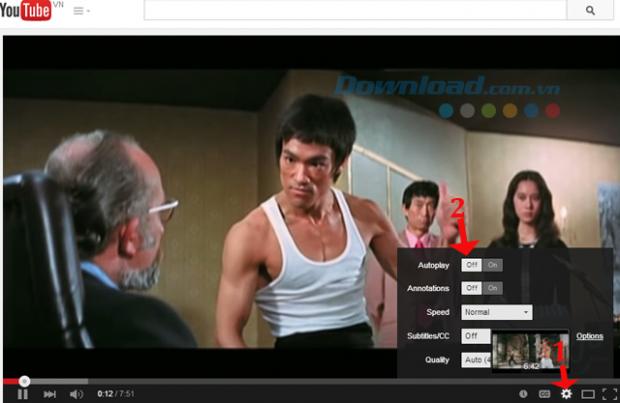Viewport: 620px width, 403px height.
Task: Click the red video progress bar
Action: 12,381
